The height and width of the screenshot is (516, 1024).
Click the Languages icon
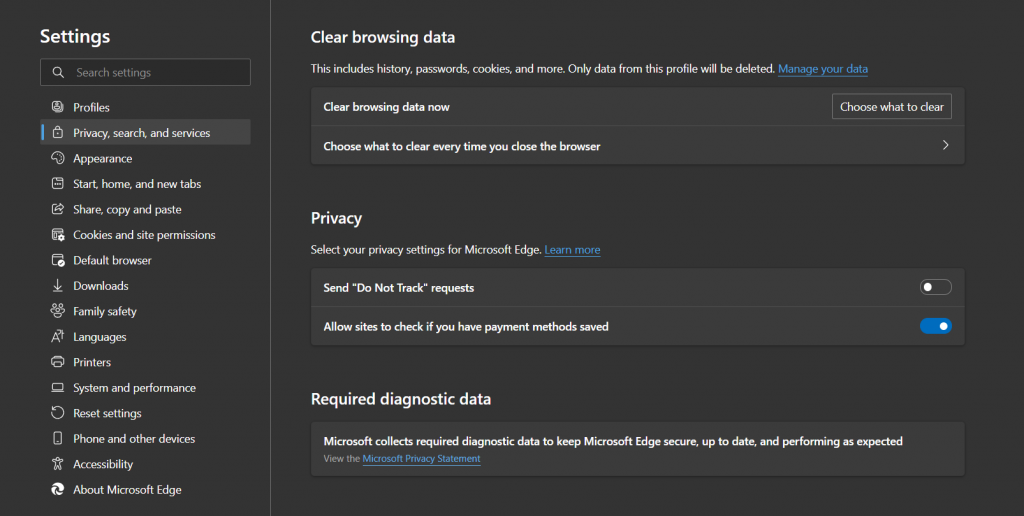[x=57, y=336]
